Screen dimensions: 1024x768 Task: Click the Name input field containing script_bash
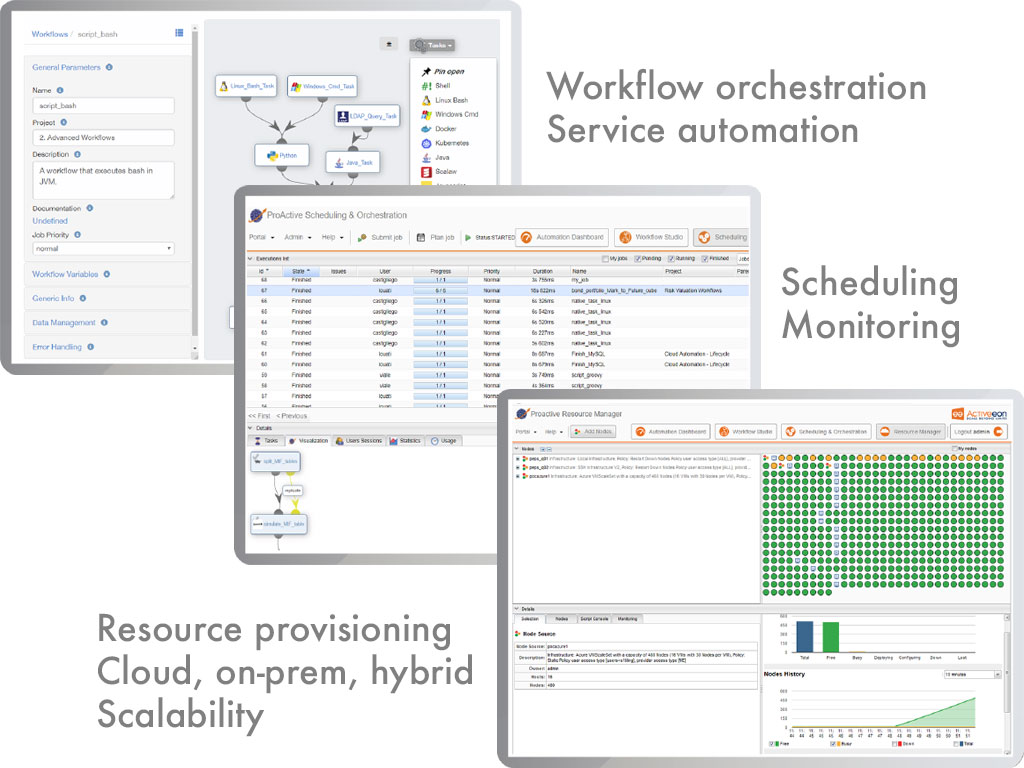coord(103,105)
